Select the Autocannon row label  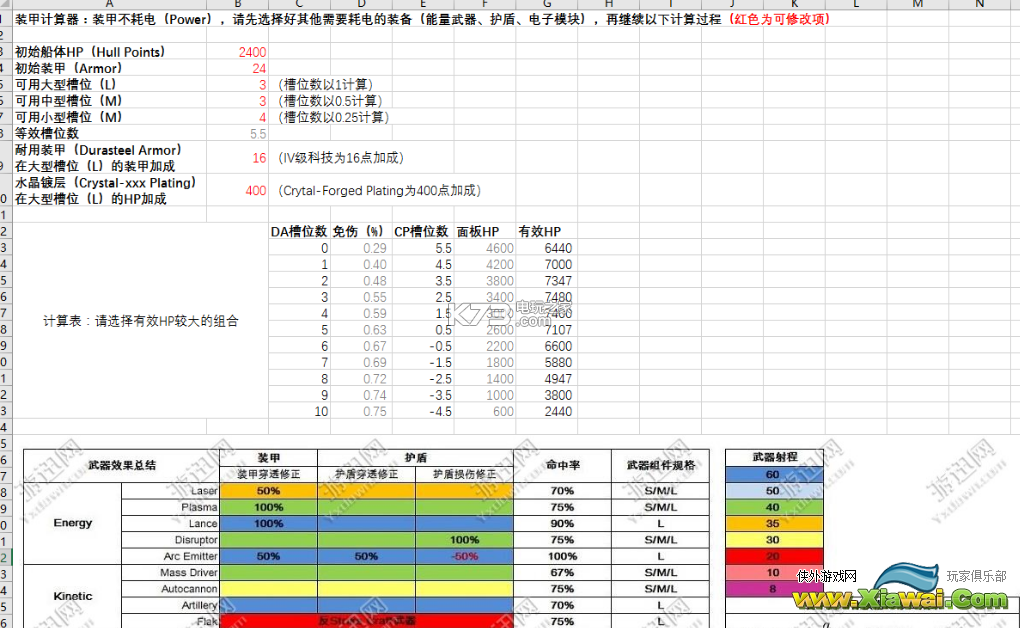point(170,589)
